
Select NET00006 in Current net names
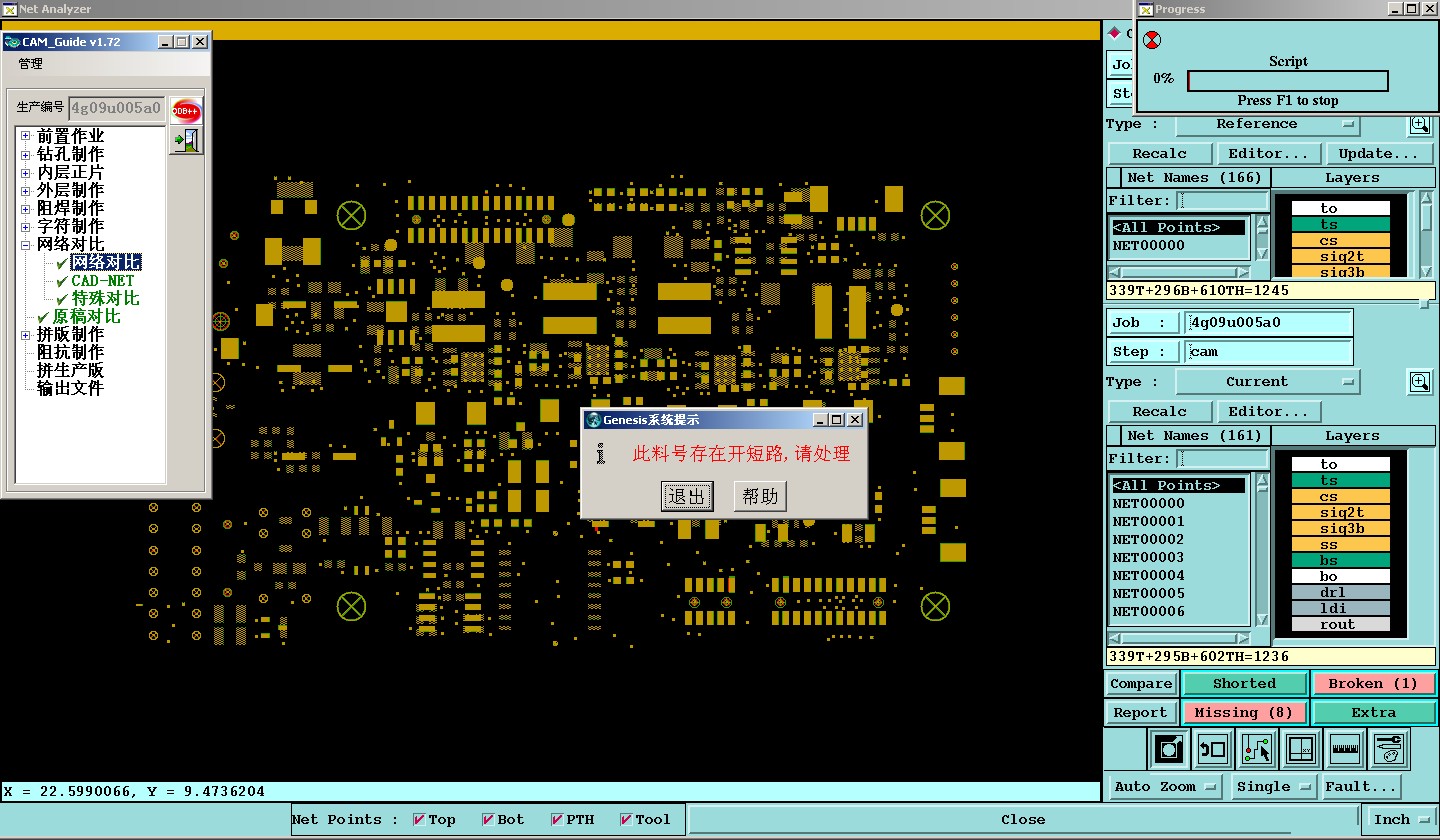pyautogui.click(x=1179, y=612)
